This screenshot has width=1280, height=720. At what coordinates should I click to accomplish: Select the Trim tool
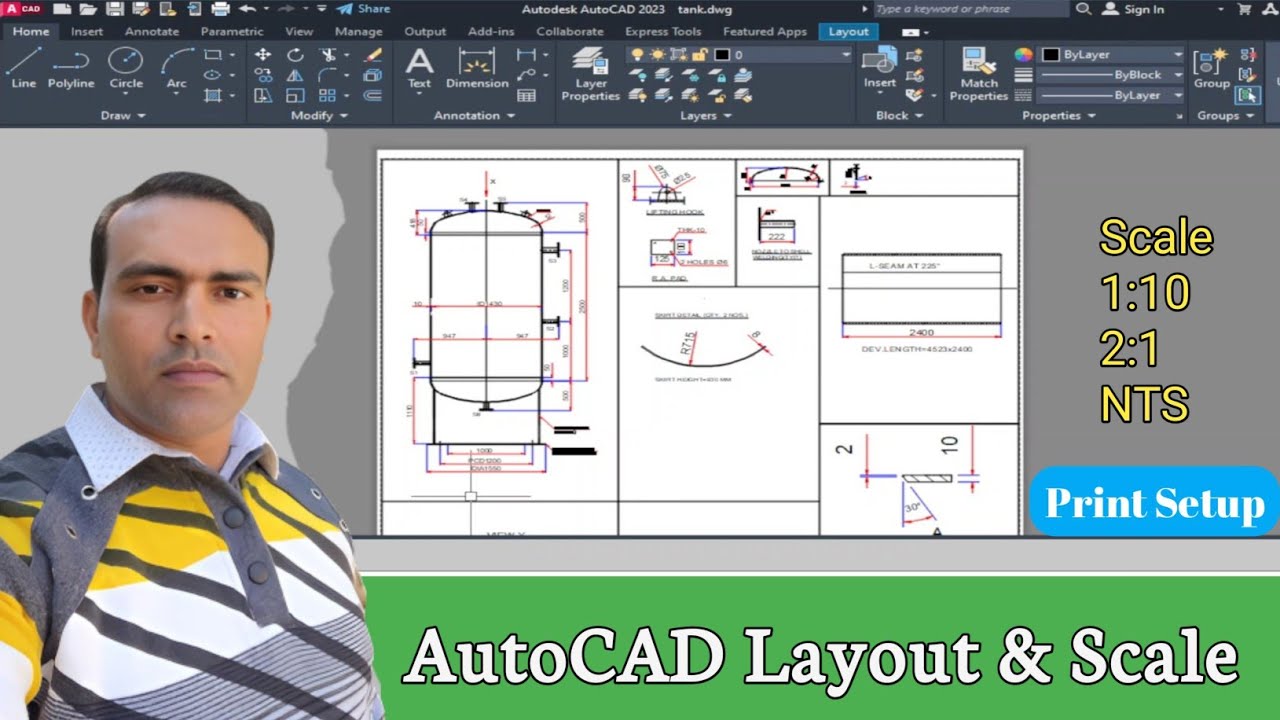point(328,55)
